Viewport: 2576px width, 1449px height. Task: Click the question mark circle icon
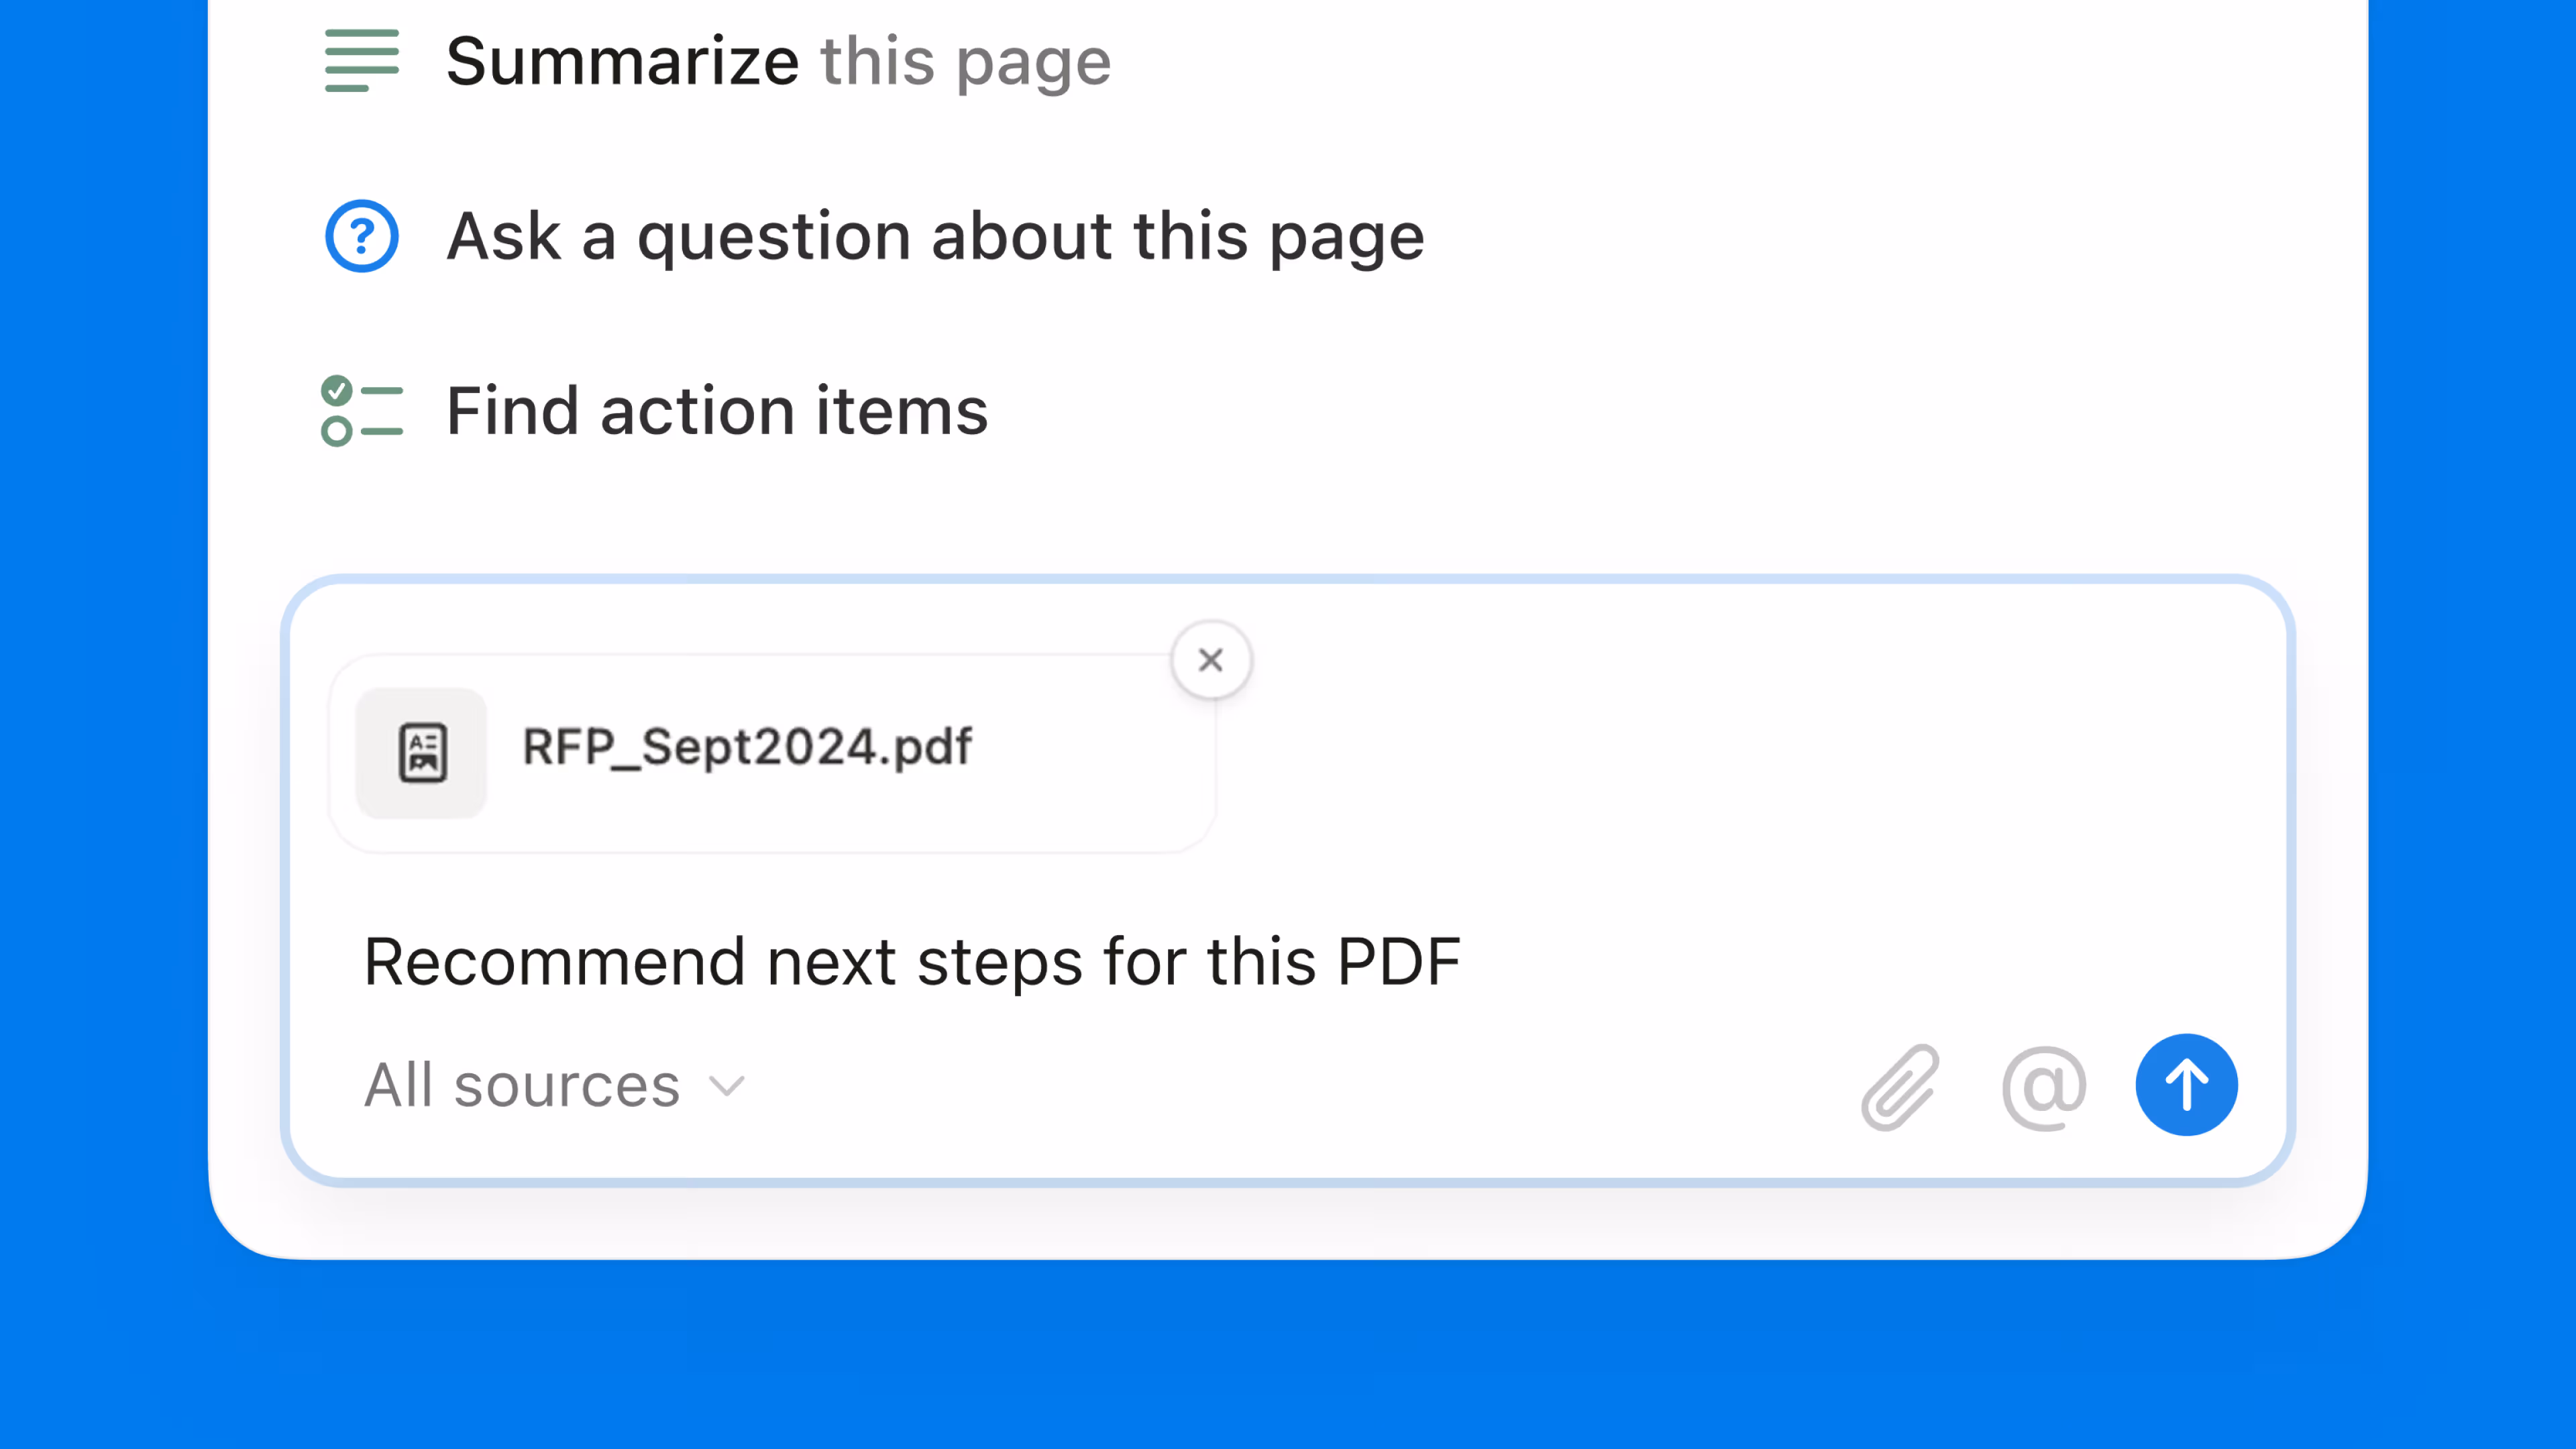(361, 236)
